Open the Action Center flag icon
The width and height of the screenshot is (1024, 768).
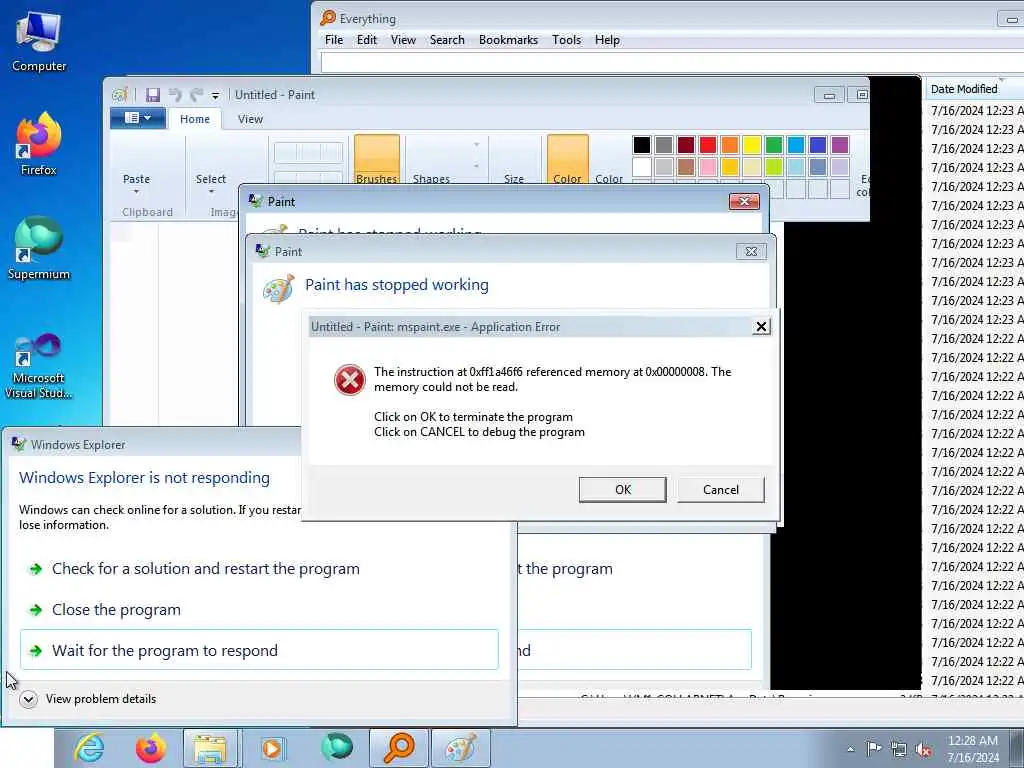[x=874, y=748]
